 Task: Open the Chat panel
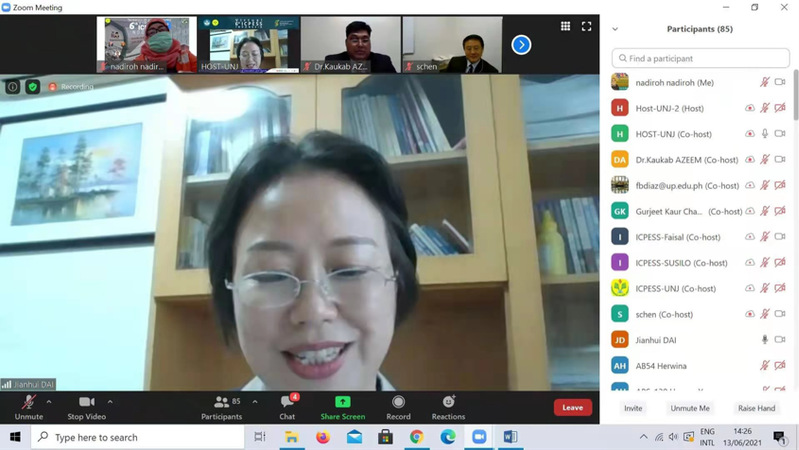click(287, 405)
